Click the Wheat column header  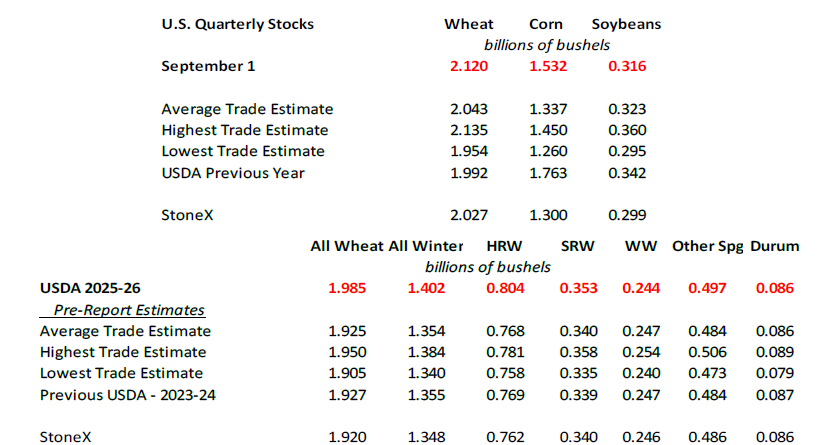pyautogui.click(x=469, y=24)
